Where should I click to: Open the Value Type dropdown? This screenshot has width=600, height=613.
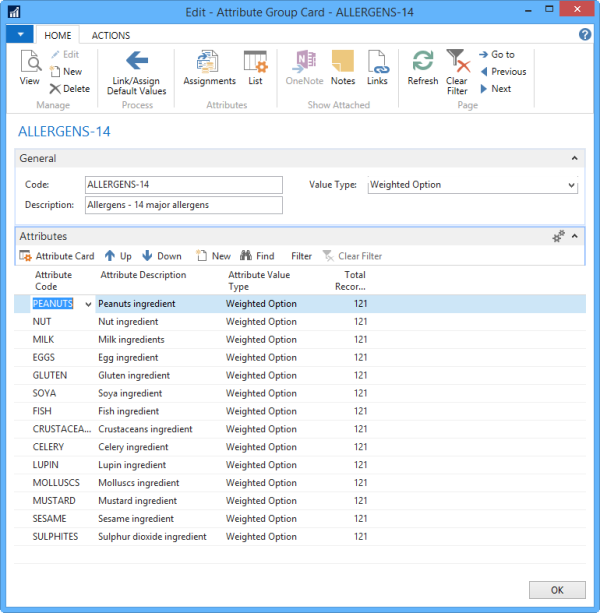pos(572,185)
